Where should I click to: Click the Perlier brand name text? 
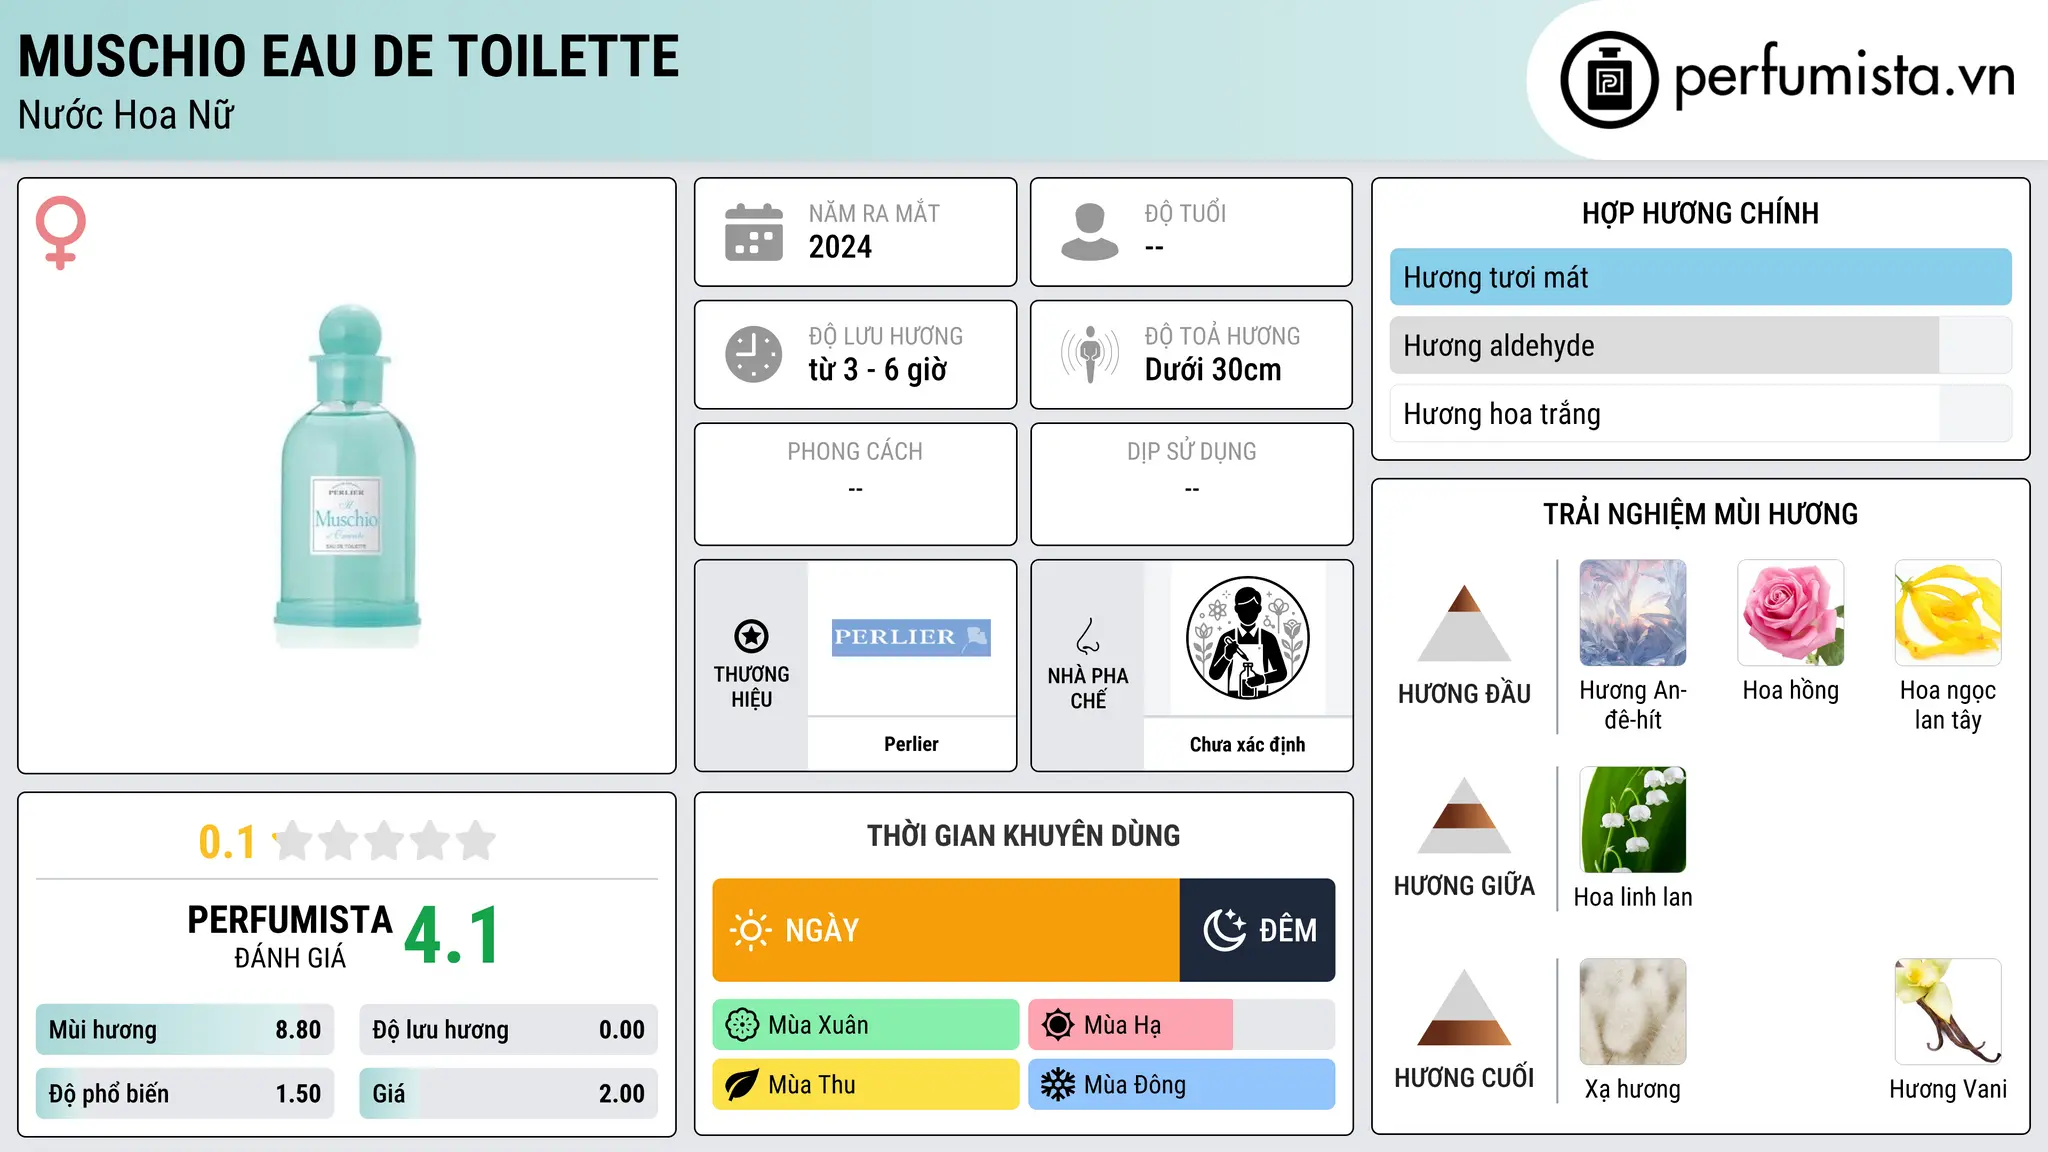coord(911,744)
